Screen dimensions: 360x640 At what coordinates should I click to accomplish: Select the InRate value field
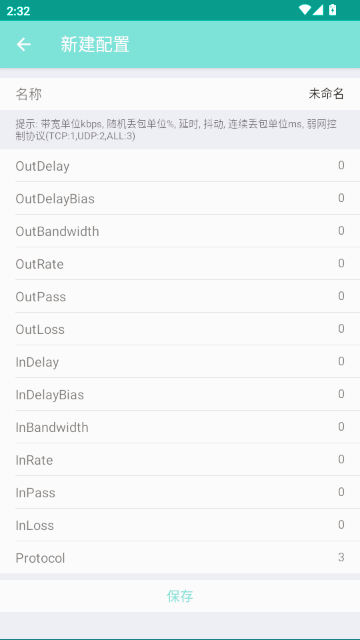pyautogui.click(x=341, y=459)
